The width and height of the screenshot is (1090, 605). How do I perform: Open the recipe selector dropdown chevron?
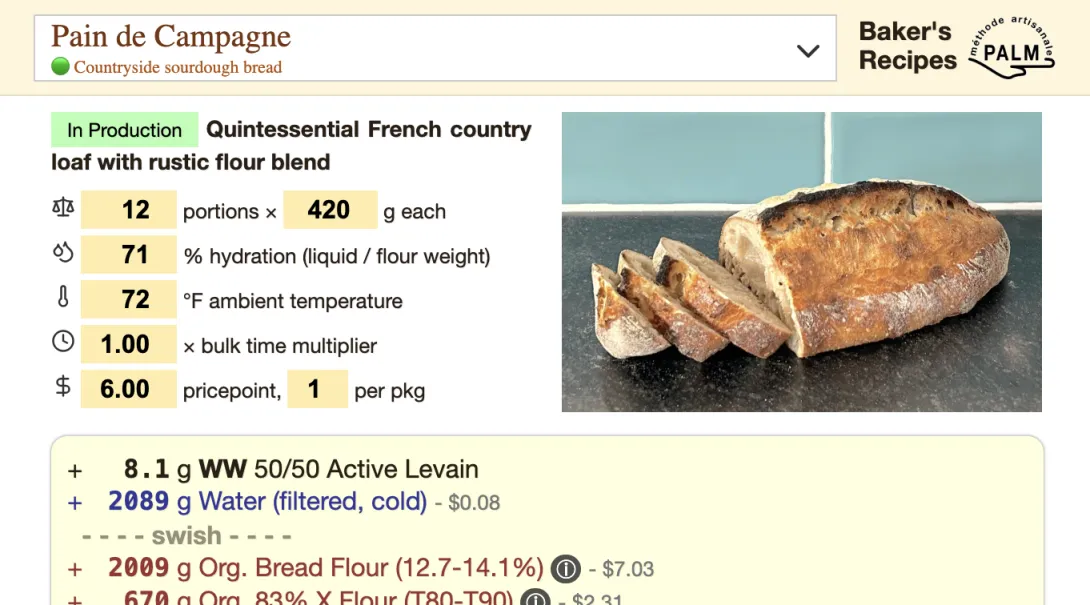[807, 48]
